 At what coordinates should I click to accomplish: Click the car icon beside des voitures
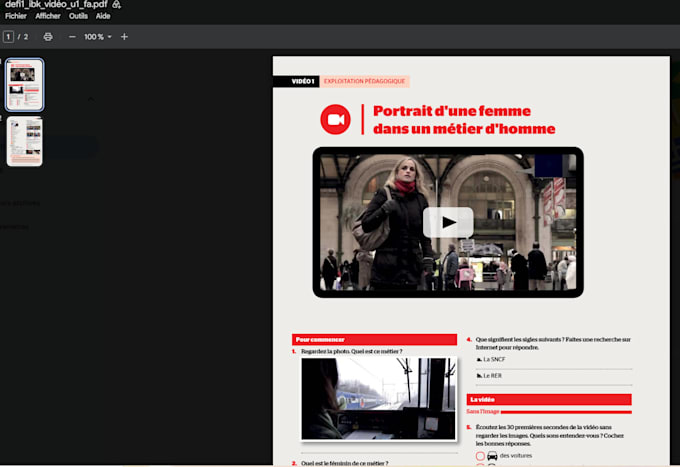(492, 456)
